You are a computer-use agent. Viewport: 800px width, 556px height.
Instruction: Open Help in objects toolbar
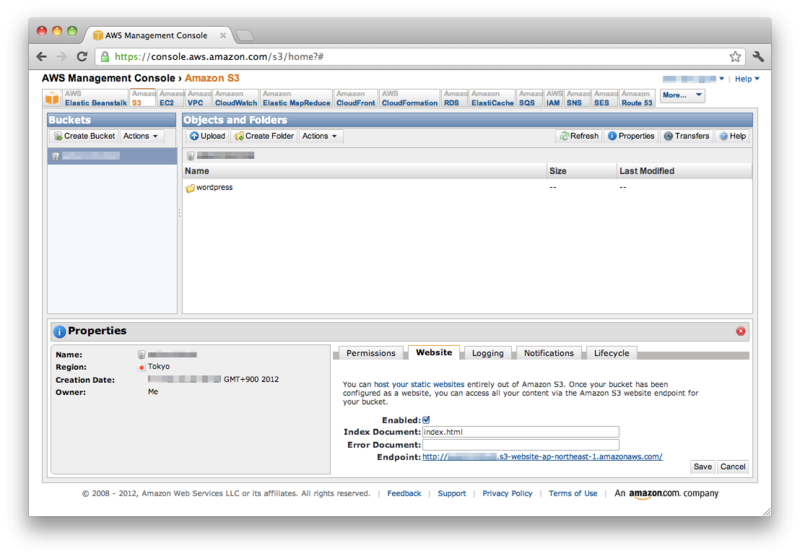[x=733, y=136]
